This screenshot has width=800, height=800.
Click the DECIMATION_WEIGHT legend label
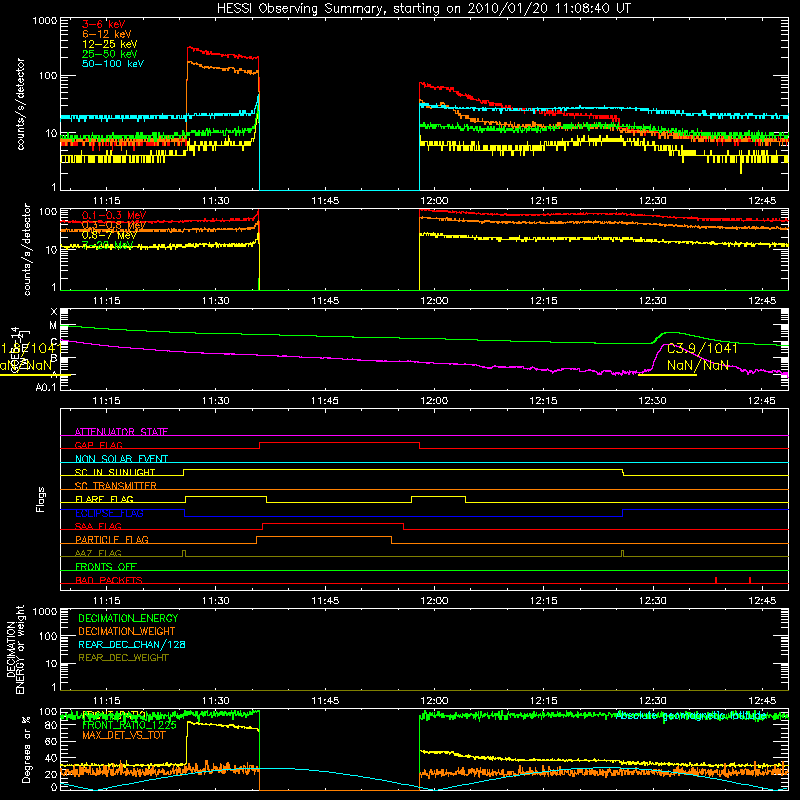[127, 631]
